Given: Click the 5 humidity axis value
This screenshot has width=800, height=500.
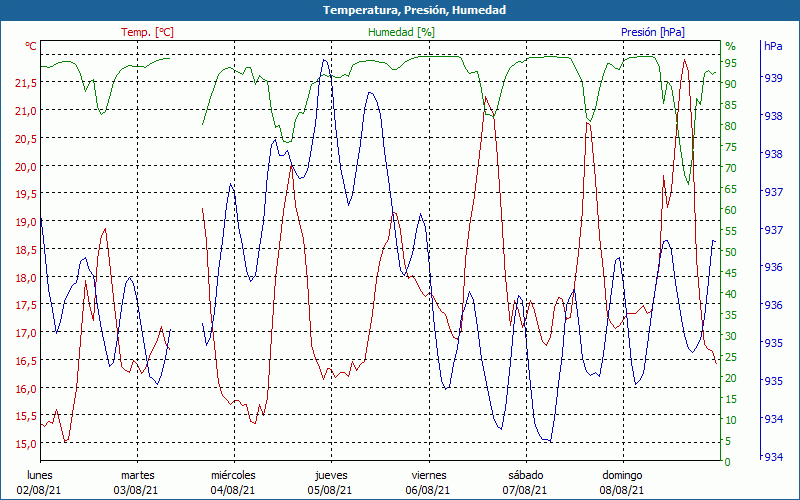Looking at the screenshot, I should tap(728, 441).
